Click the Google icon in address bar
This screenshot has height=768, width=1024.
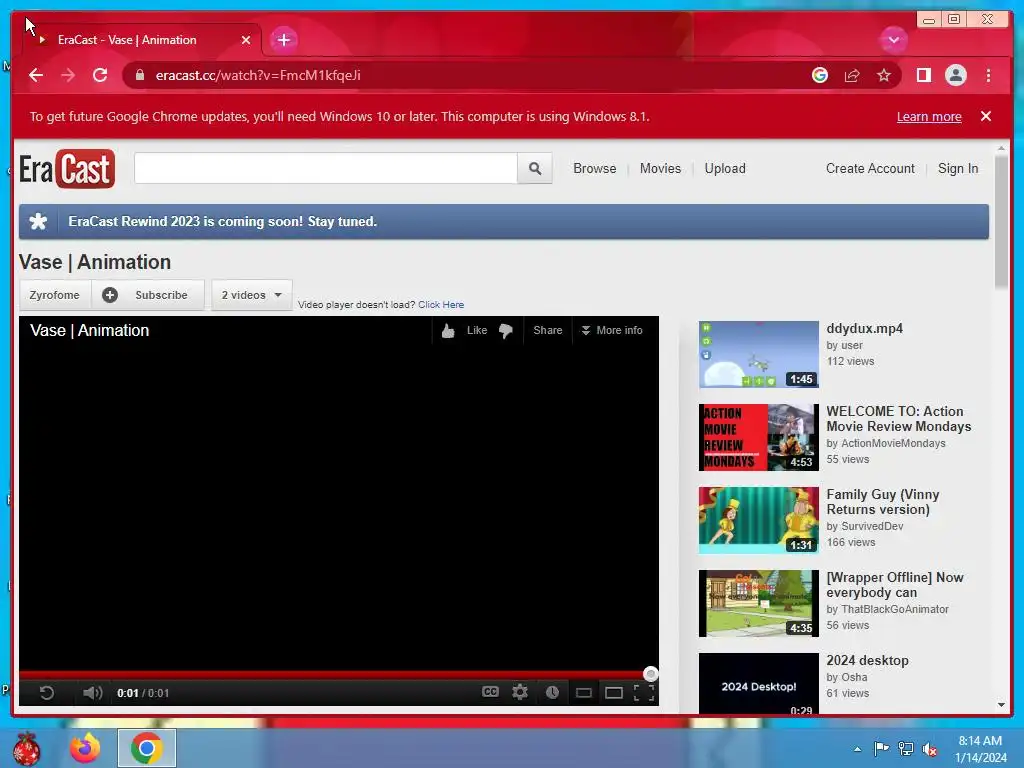(820, 75)
